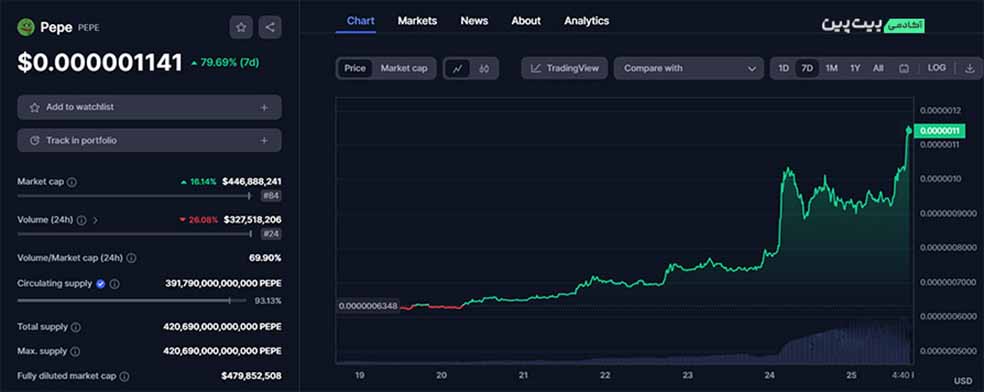Click the starting price label 0.0000006348
Screen dimensions: 984x392
coord(368,307)
